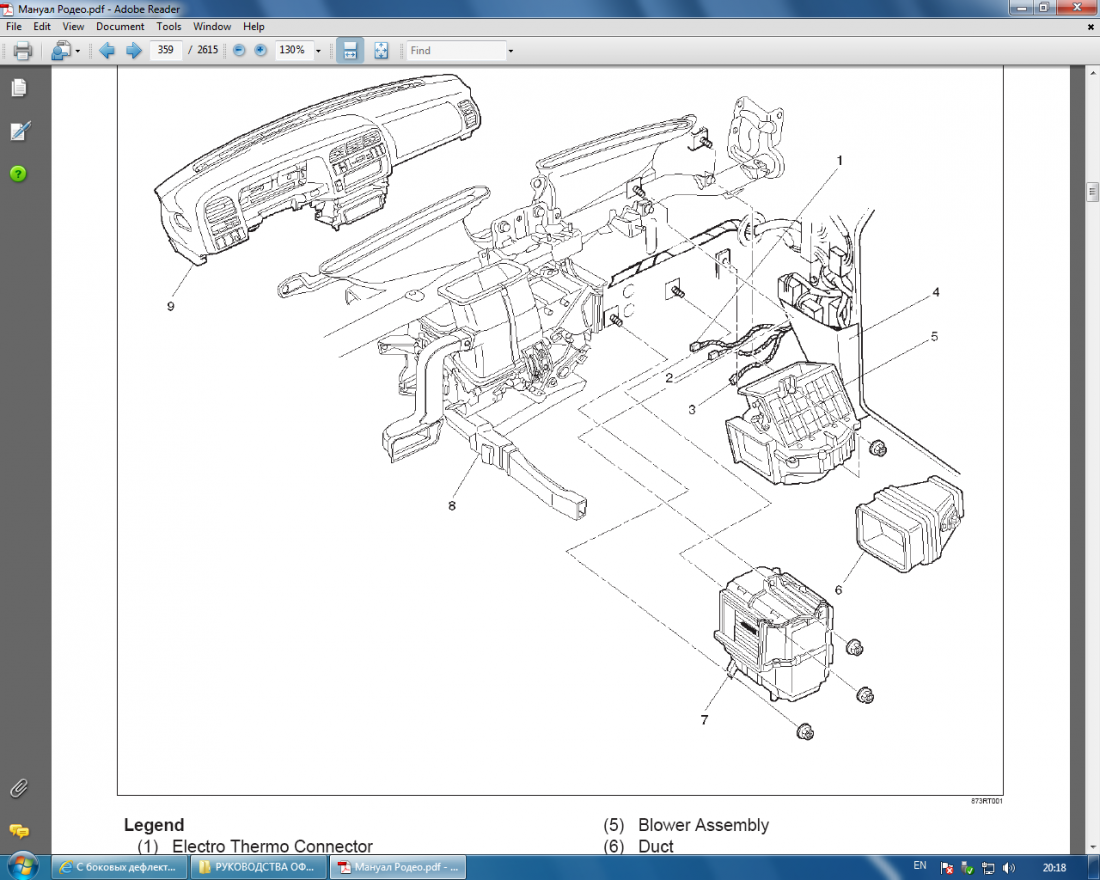The image size is (1100, 880).
Task: Expand the Find options dropdown arrow
Action: click(510, 51)
